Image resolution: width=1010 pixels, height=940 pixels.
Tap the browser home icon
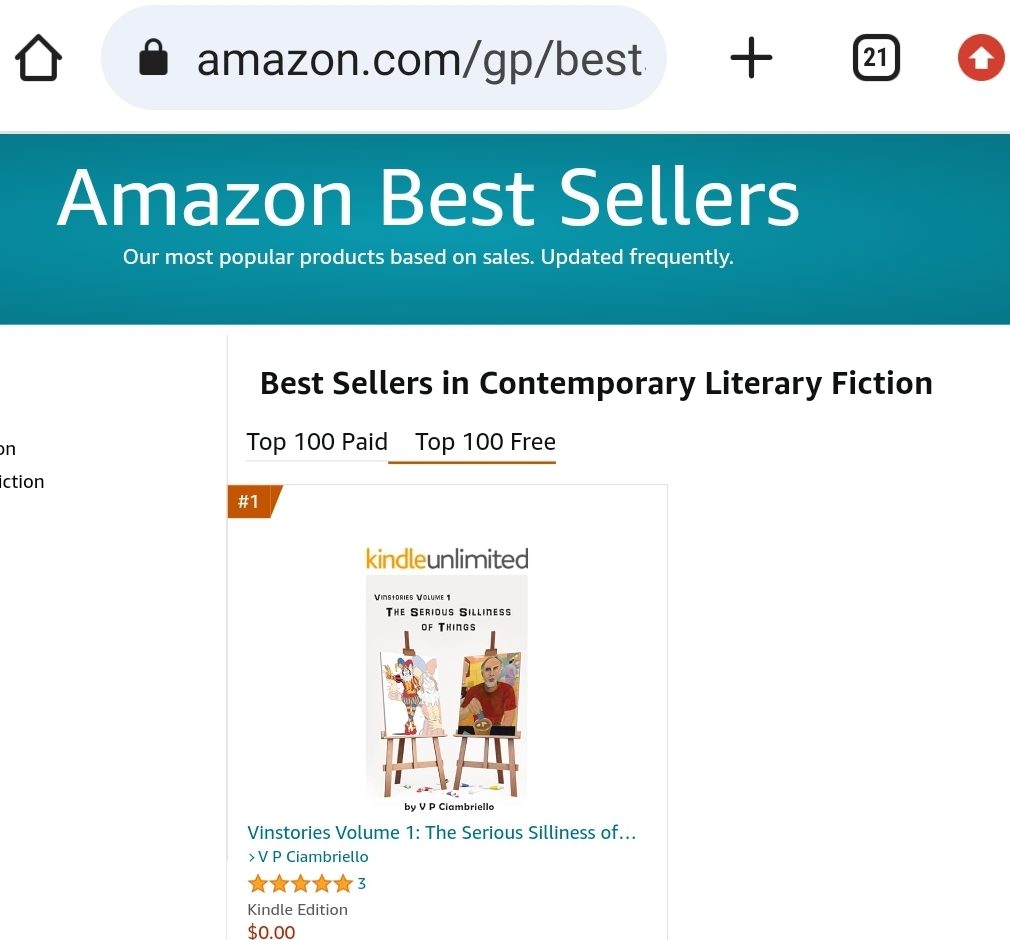(39, 59)
